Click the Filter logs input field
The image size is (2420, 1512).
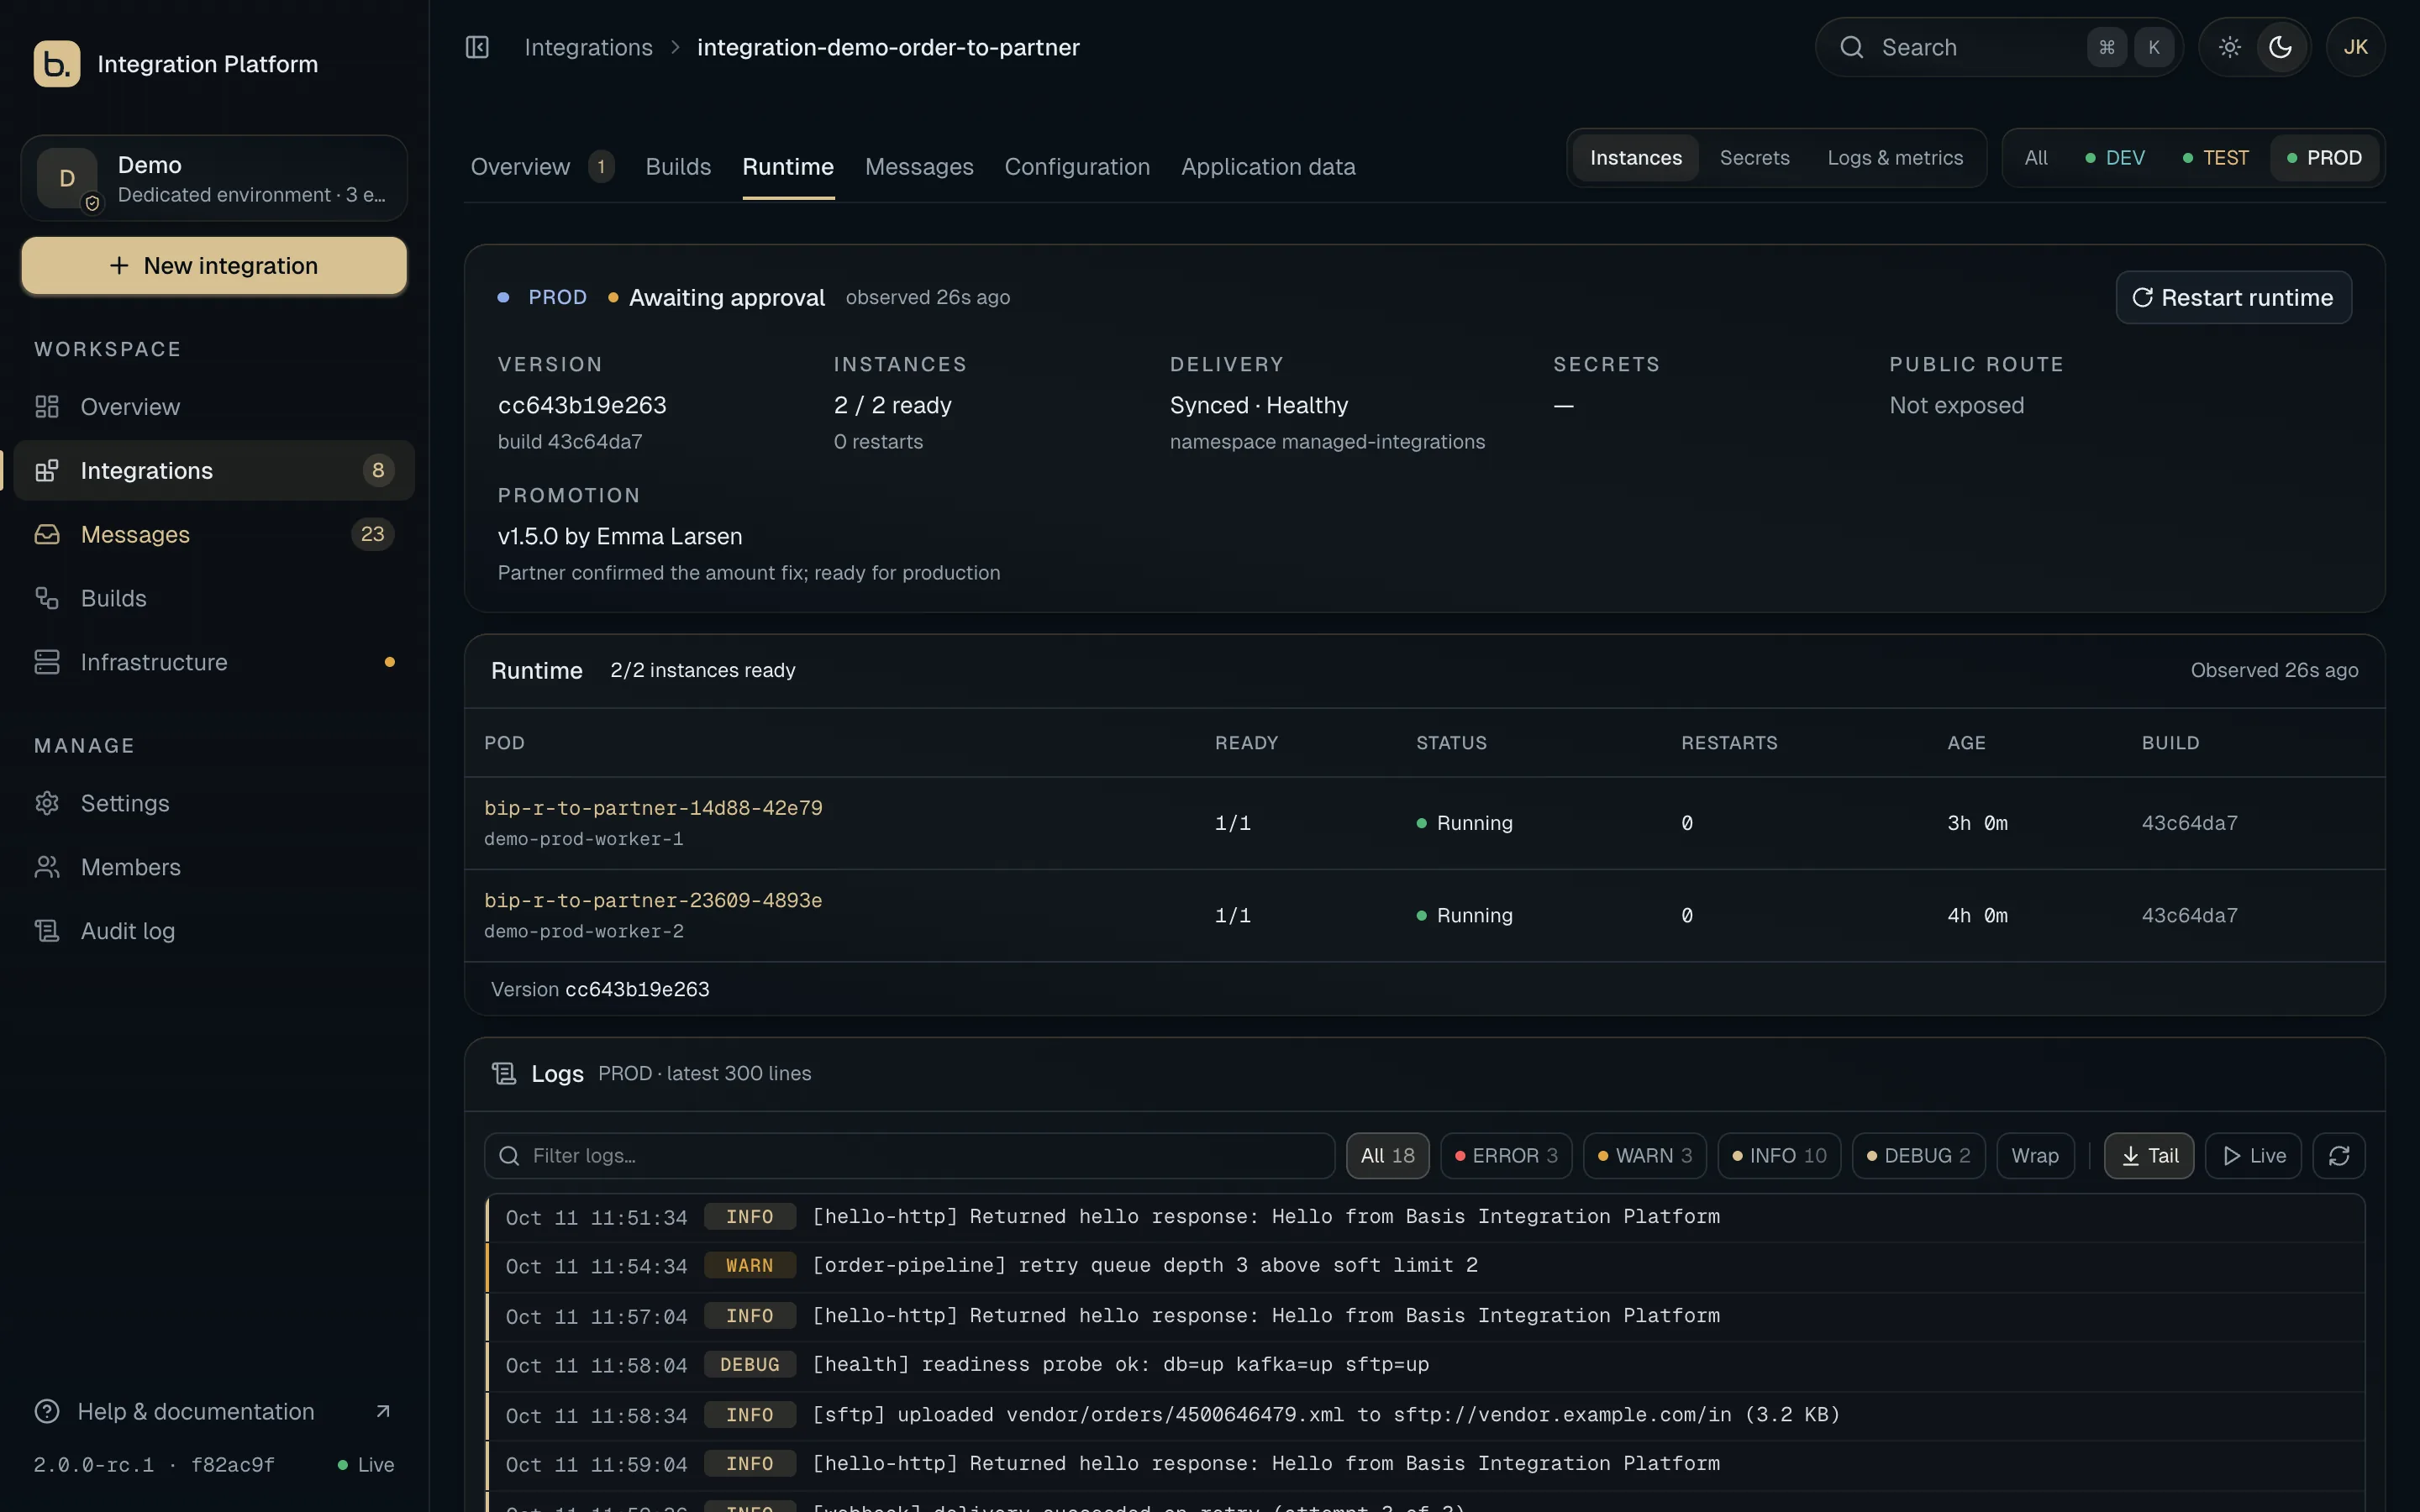click(909, 1156)
